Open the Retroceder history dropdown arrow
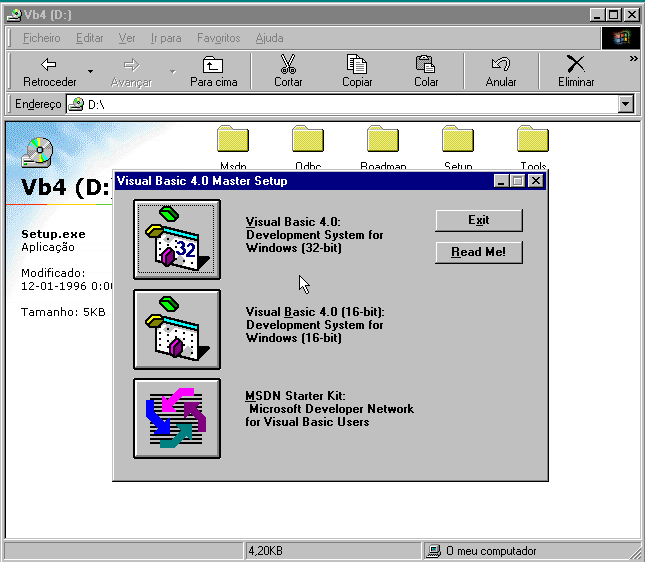 (90, 72)
